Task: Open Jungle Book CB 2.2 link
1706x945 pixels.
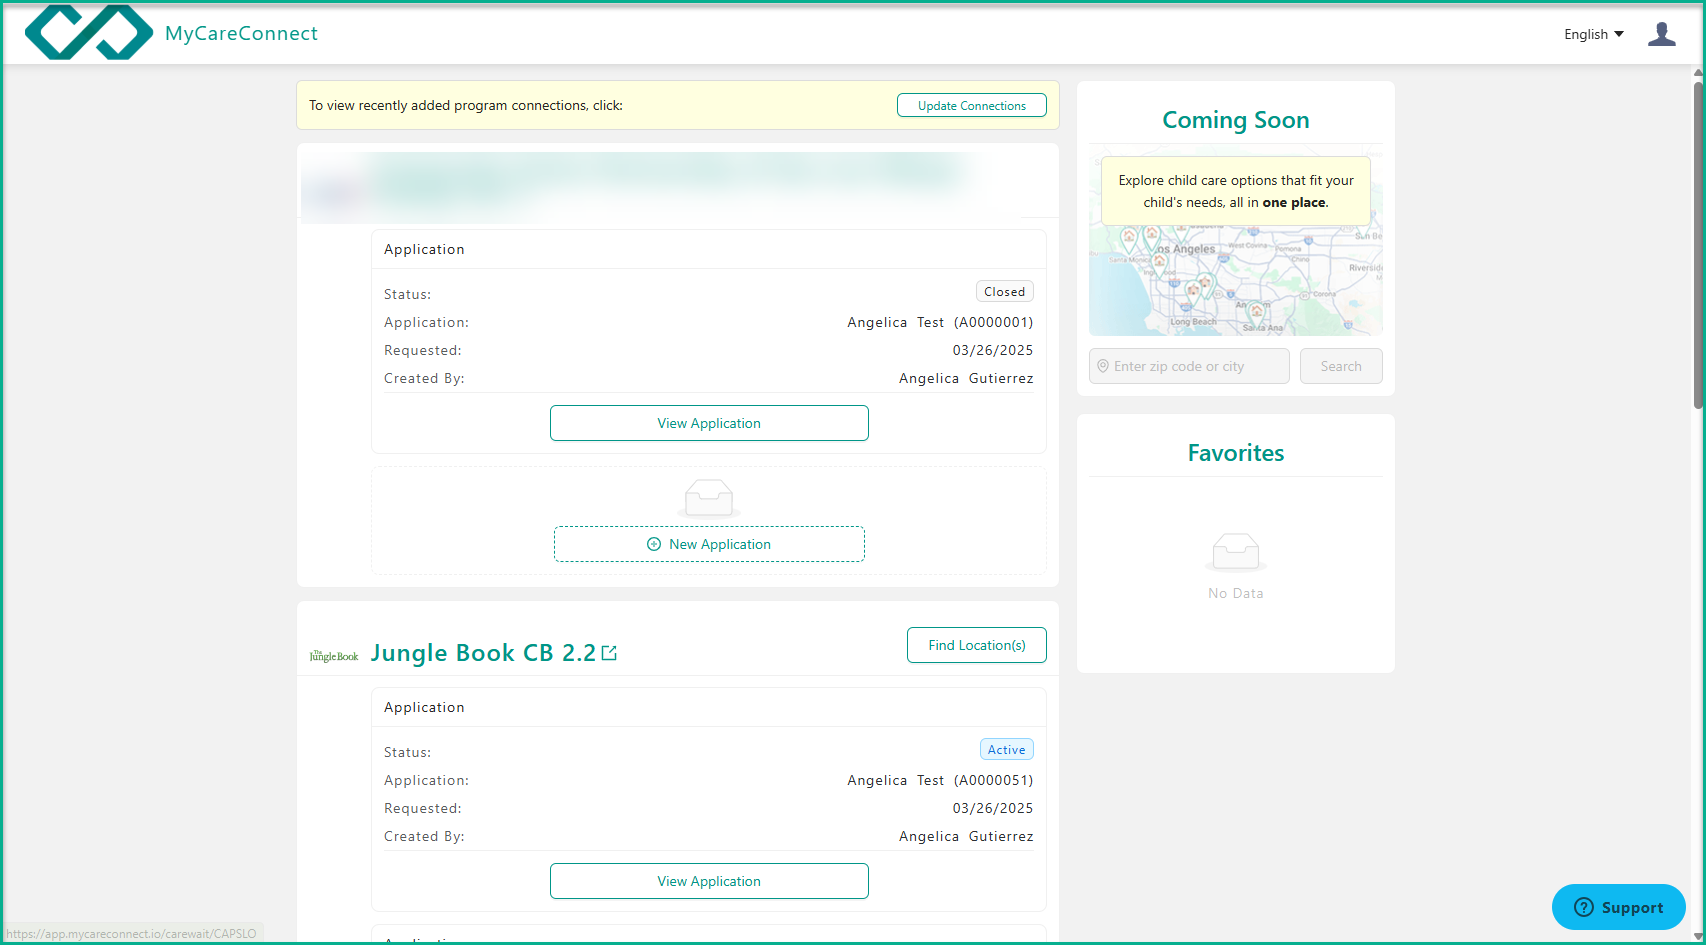Action: point(483,653)
